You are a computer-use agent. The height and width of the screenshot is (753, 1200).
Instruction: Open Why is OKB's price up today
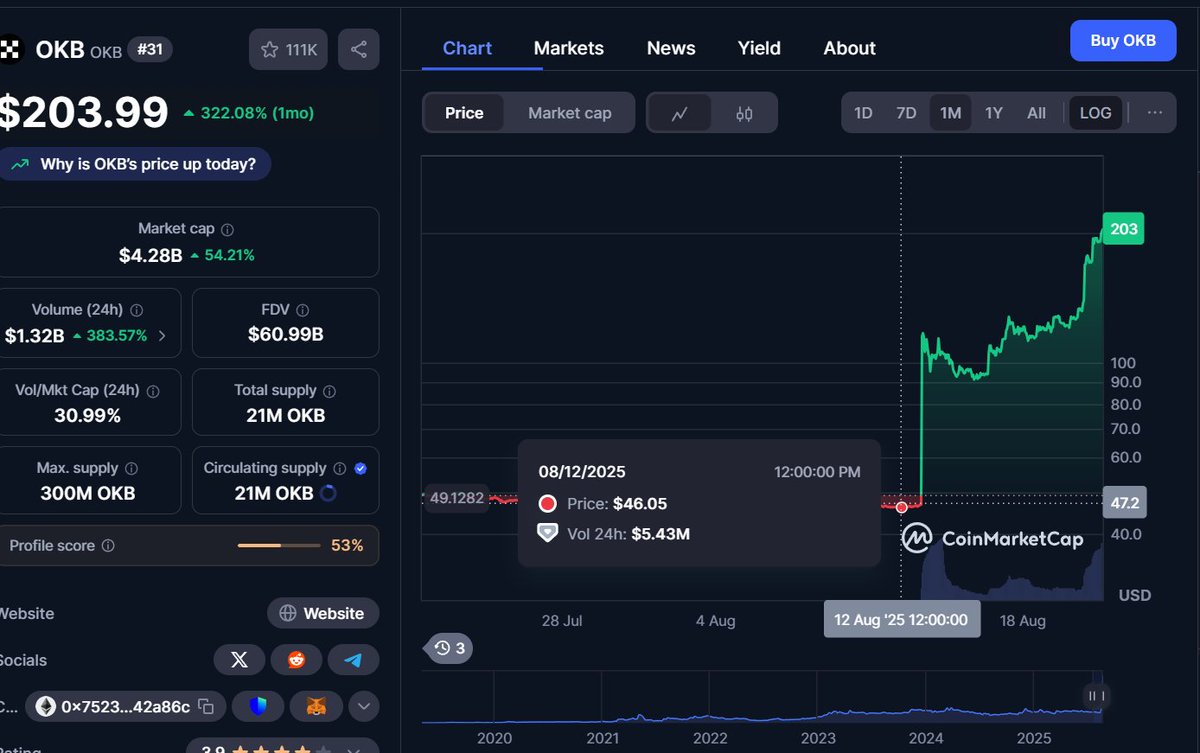pos(134,164)
